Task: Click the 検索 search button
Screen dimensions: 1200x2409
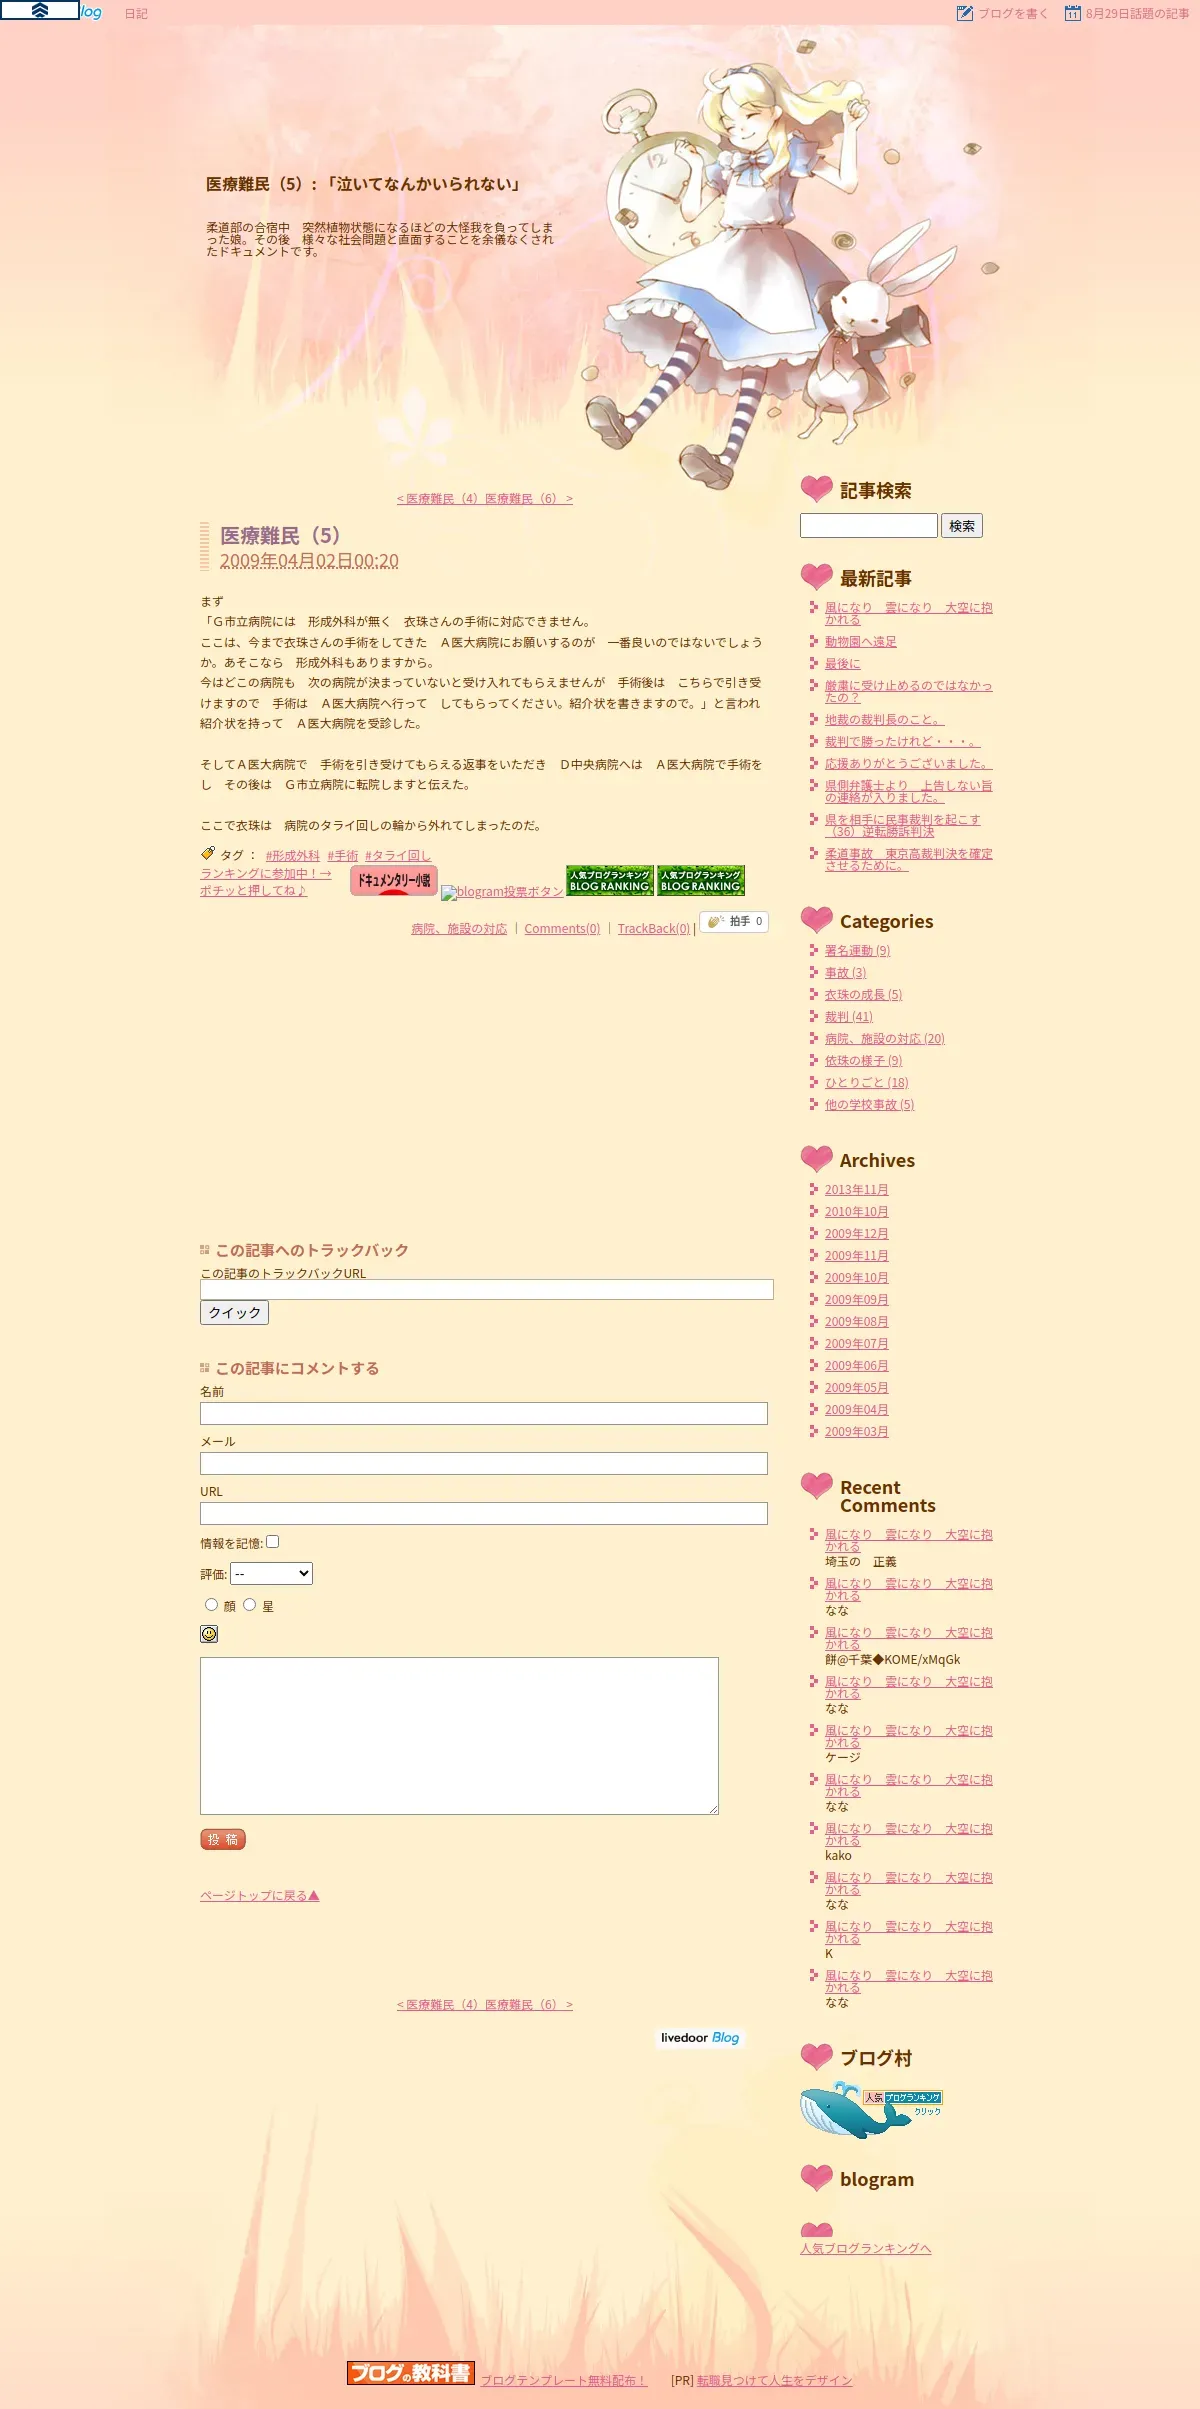Action: coord(962,526)
